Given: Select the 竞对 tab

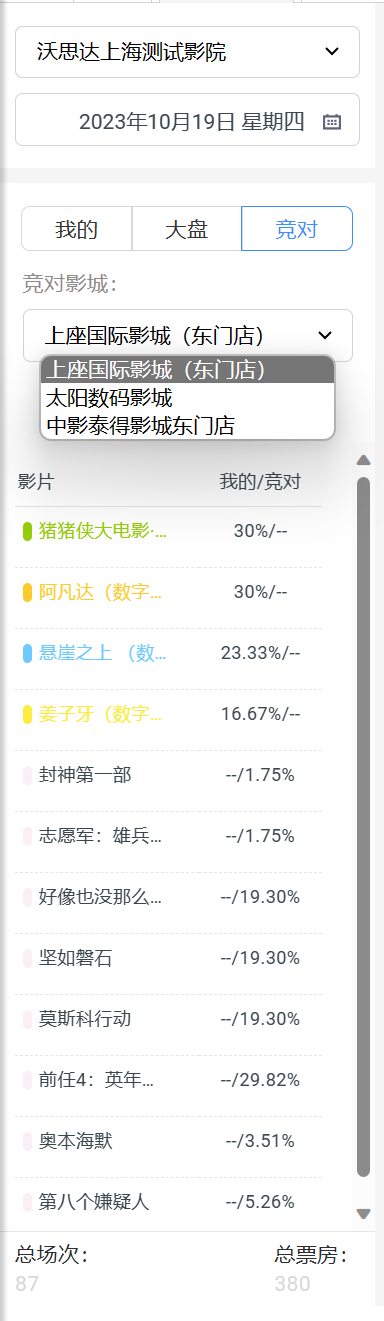Looking at the screenshot, I should coord(297,229).
